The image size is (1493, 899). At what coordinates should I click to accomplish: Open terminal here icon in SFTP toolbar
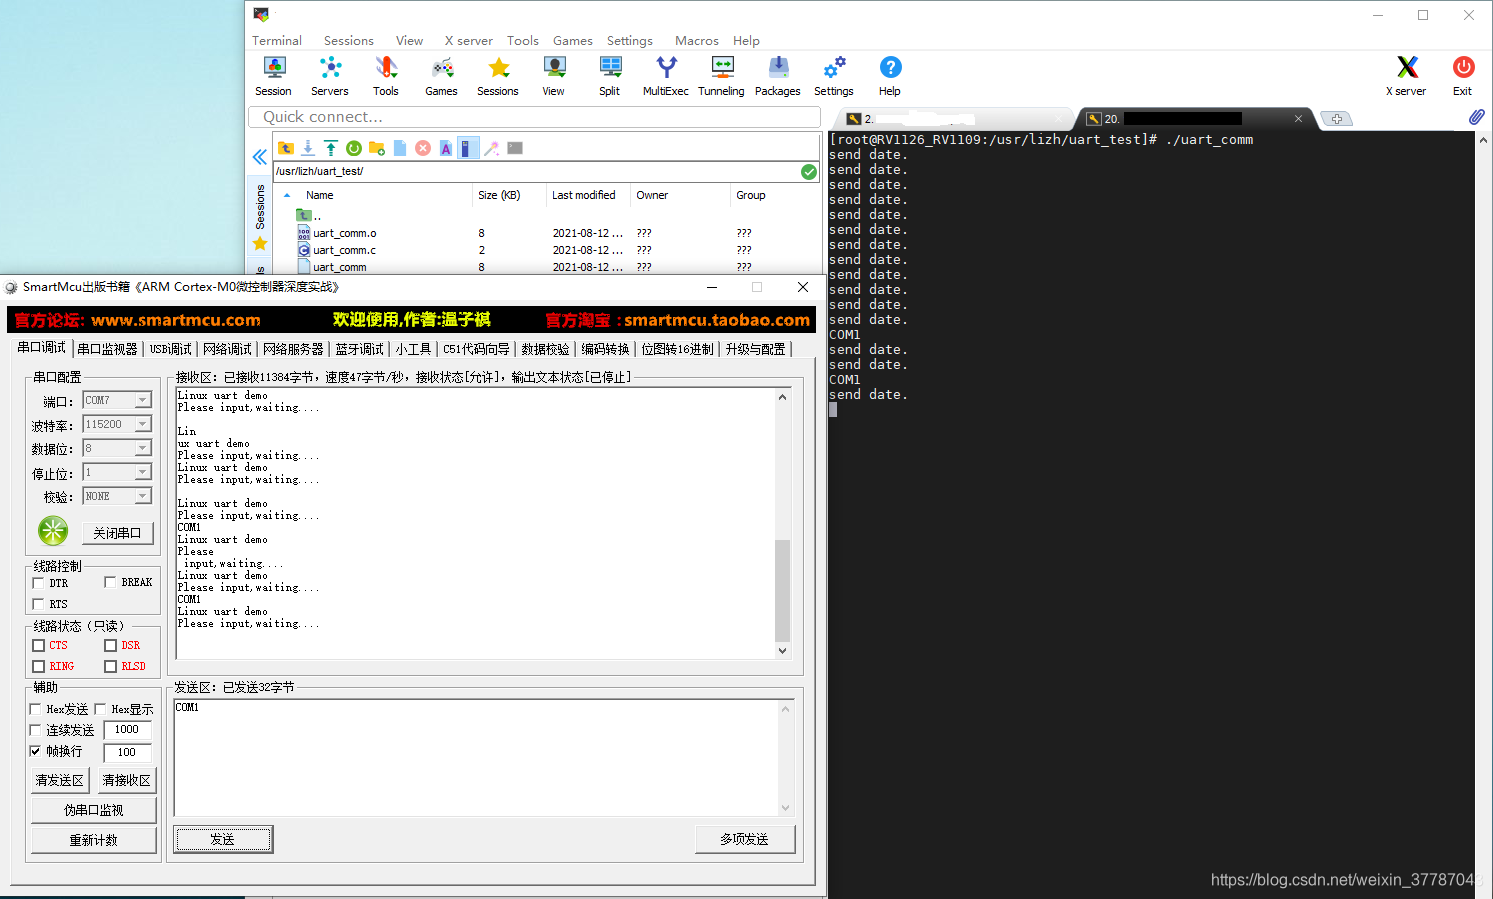(x=515, y=148)
